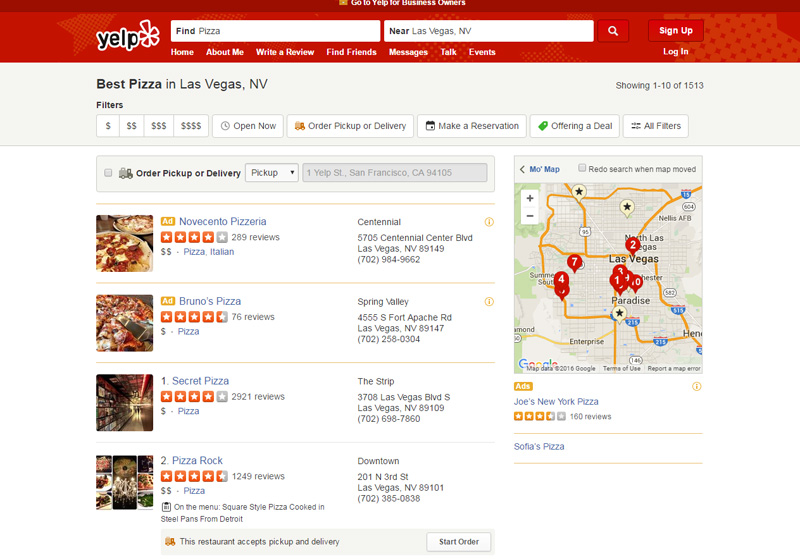Open the Novecento Pizzeria listing
Screen dimensions: 800x559
pyautogui.click(x=222, y=221)
